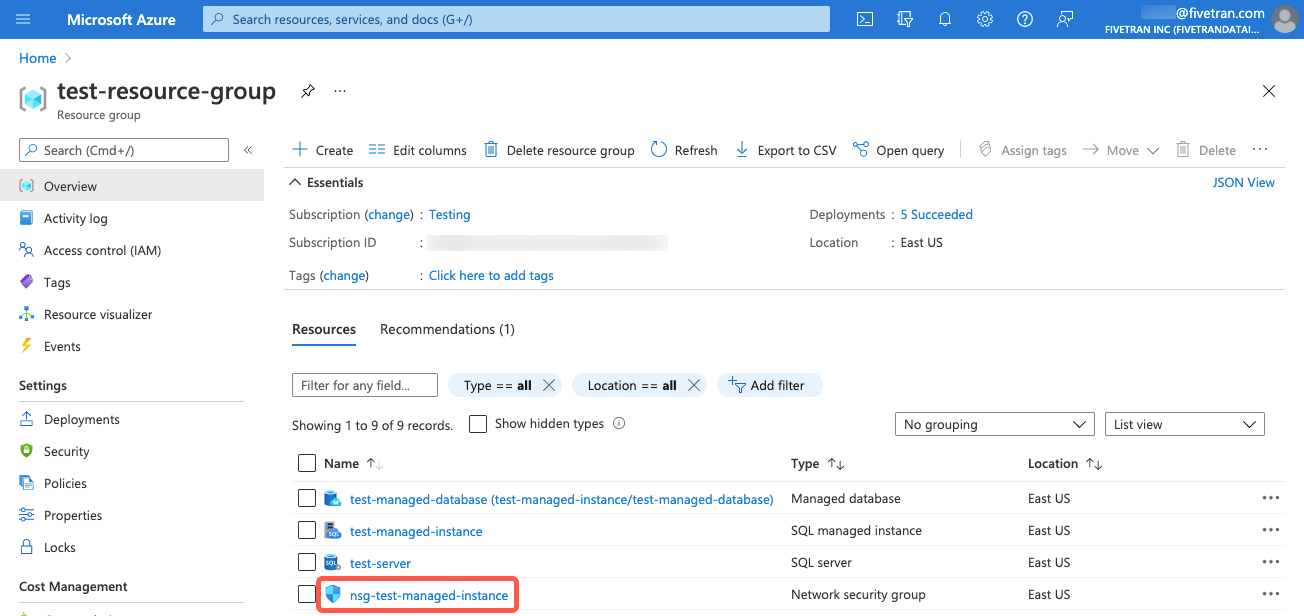The height and width of the screenshot is (616, 1304).
Task: Open the Location == all filter pill
Action: click(632, 385)
